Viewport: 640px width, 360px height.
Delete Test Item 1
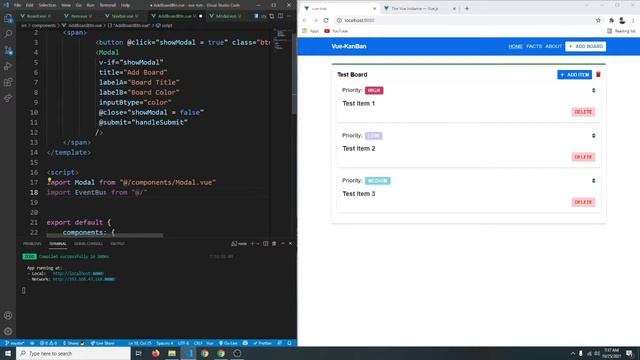(x=583, y=112)
